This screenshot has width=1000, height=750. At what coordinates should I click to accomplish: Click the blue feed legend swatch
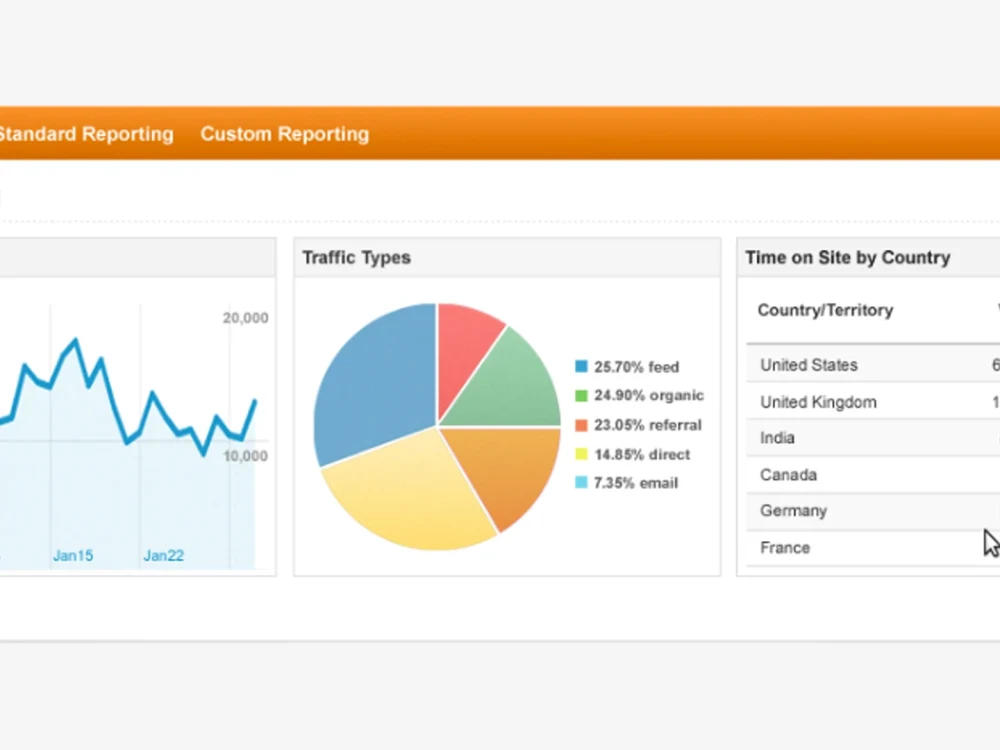pyautogui.click(x=581, y=366)
